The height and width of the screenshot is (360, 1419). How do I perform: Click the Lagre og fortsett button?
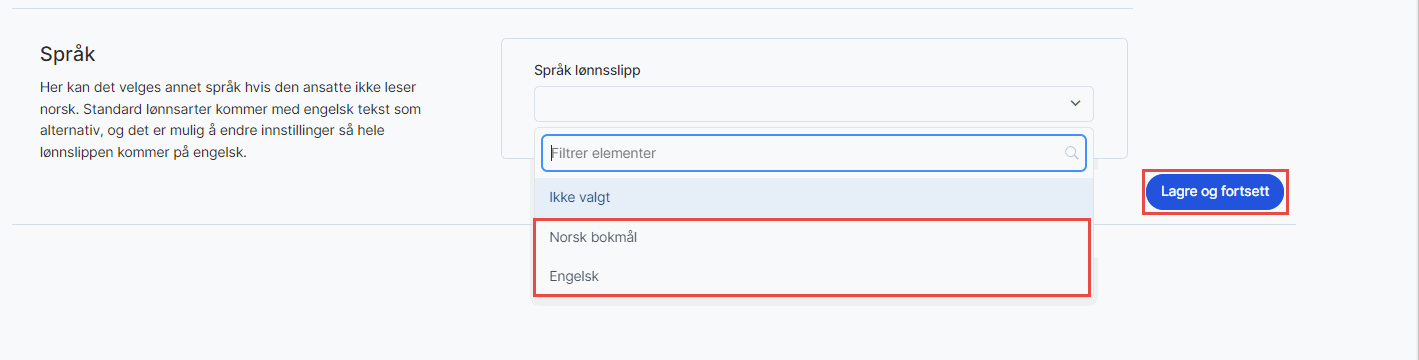tap(1214, 191)
